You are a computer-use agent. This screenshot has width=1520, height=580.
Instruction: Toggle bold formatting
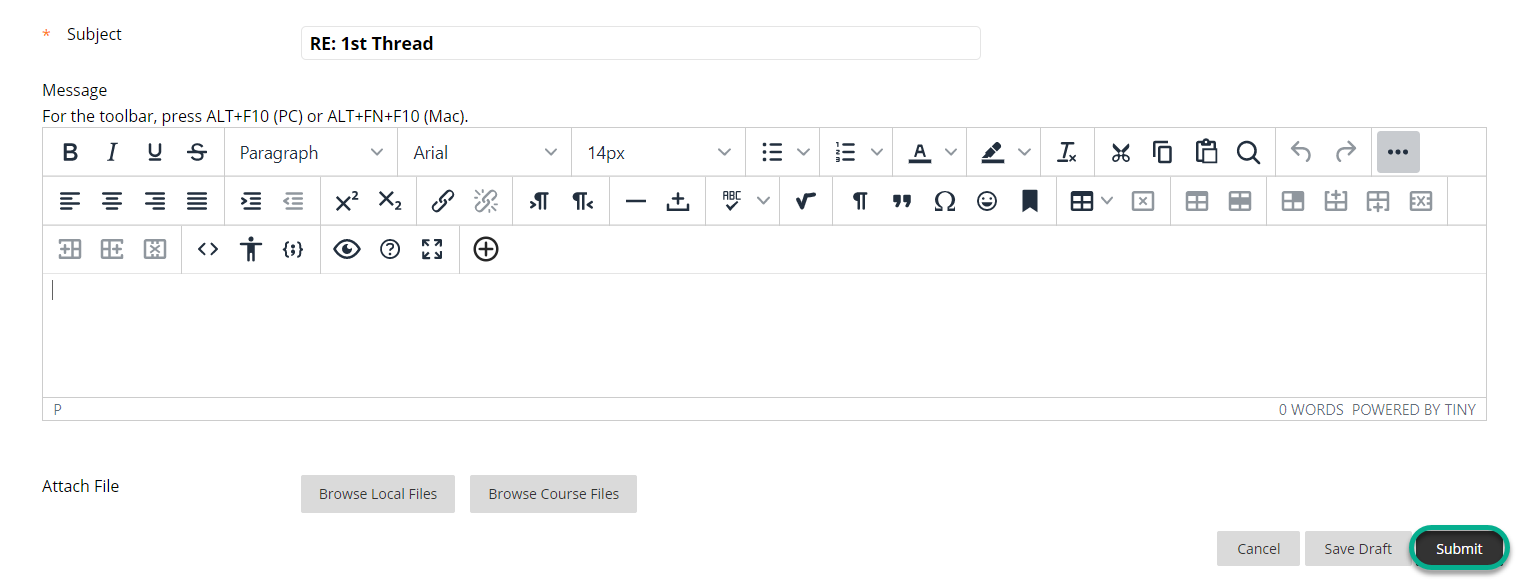coord(70,153)
